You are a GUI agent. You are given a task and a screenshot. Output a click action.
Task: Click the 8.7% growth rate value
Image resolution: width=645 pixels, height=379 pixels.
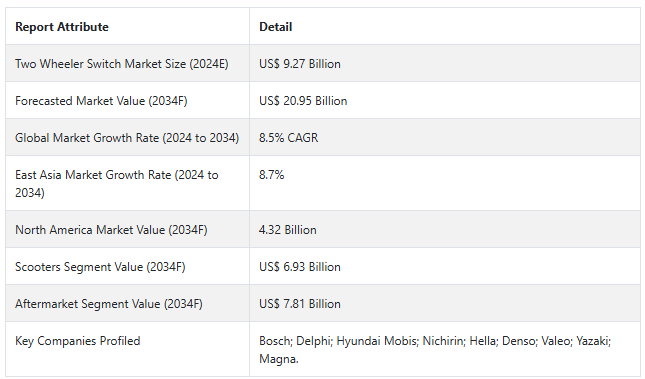(x=271, y=175)
